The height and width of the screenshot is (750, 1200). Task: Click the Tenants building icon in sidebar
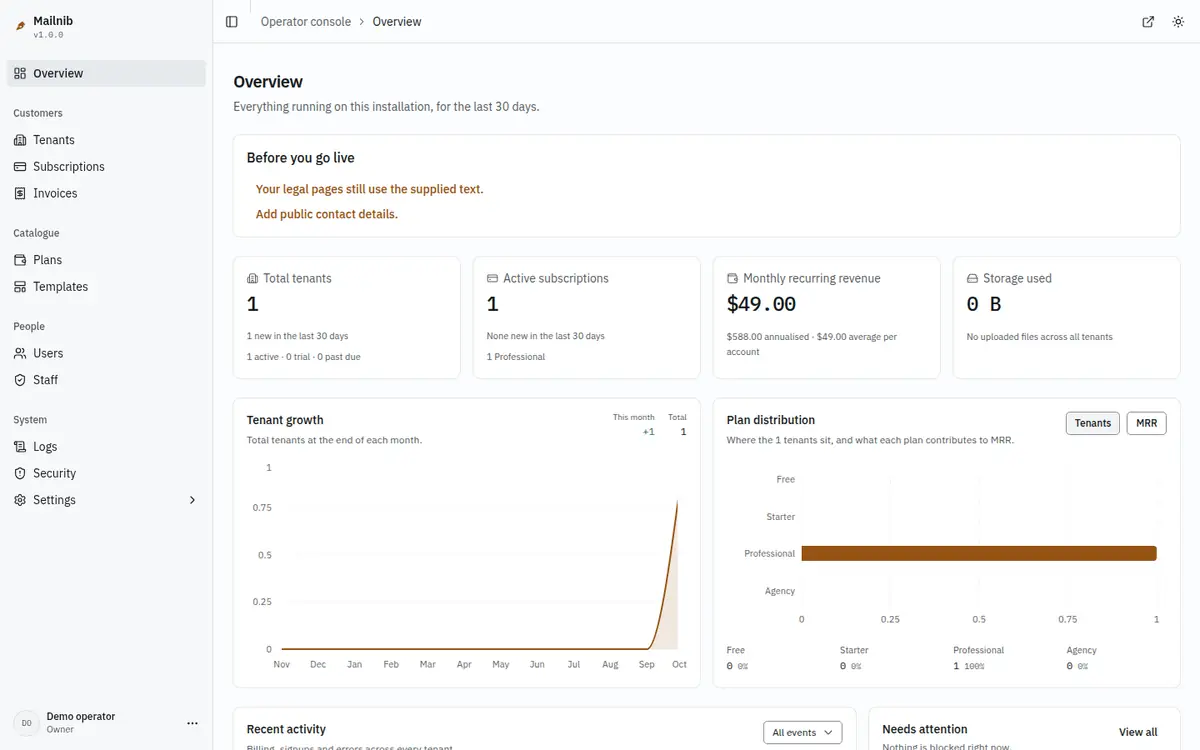click(x=20, y=140)
